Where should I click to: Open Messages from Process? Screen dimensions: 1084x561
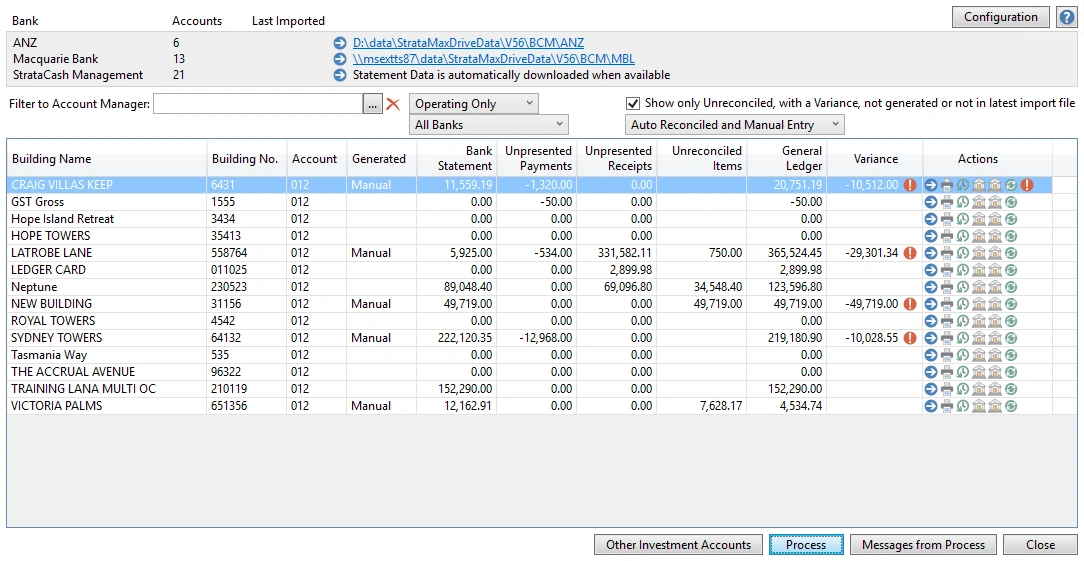click(923, 544)
